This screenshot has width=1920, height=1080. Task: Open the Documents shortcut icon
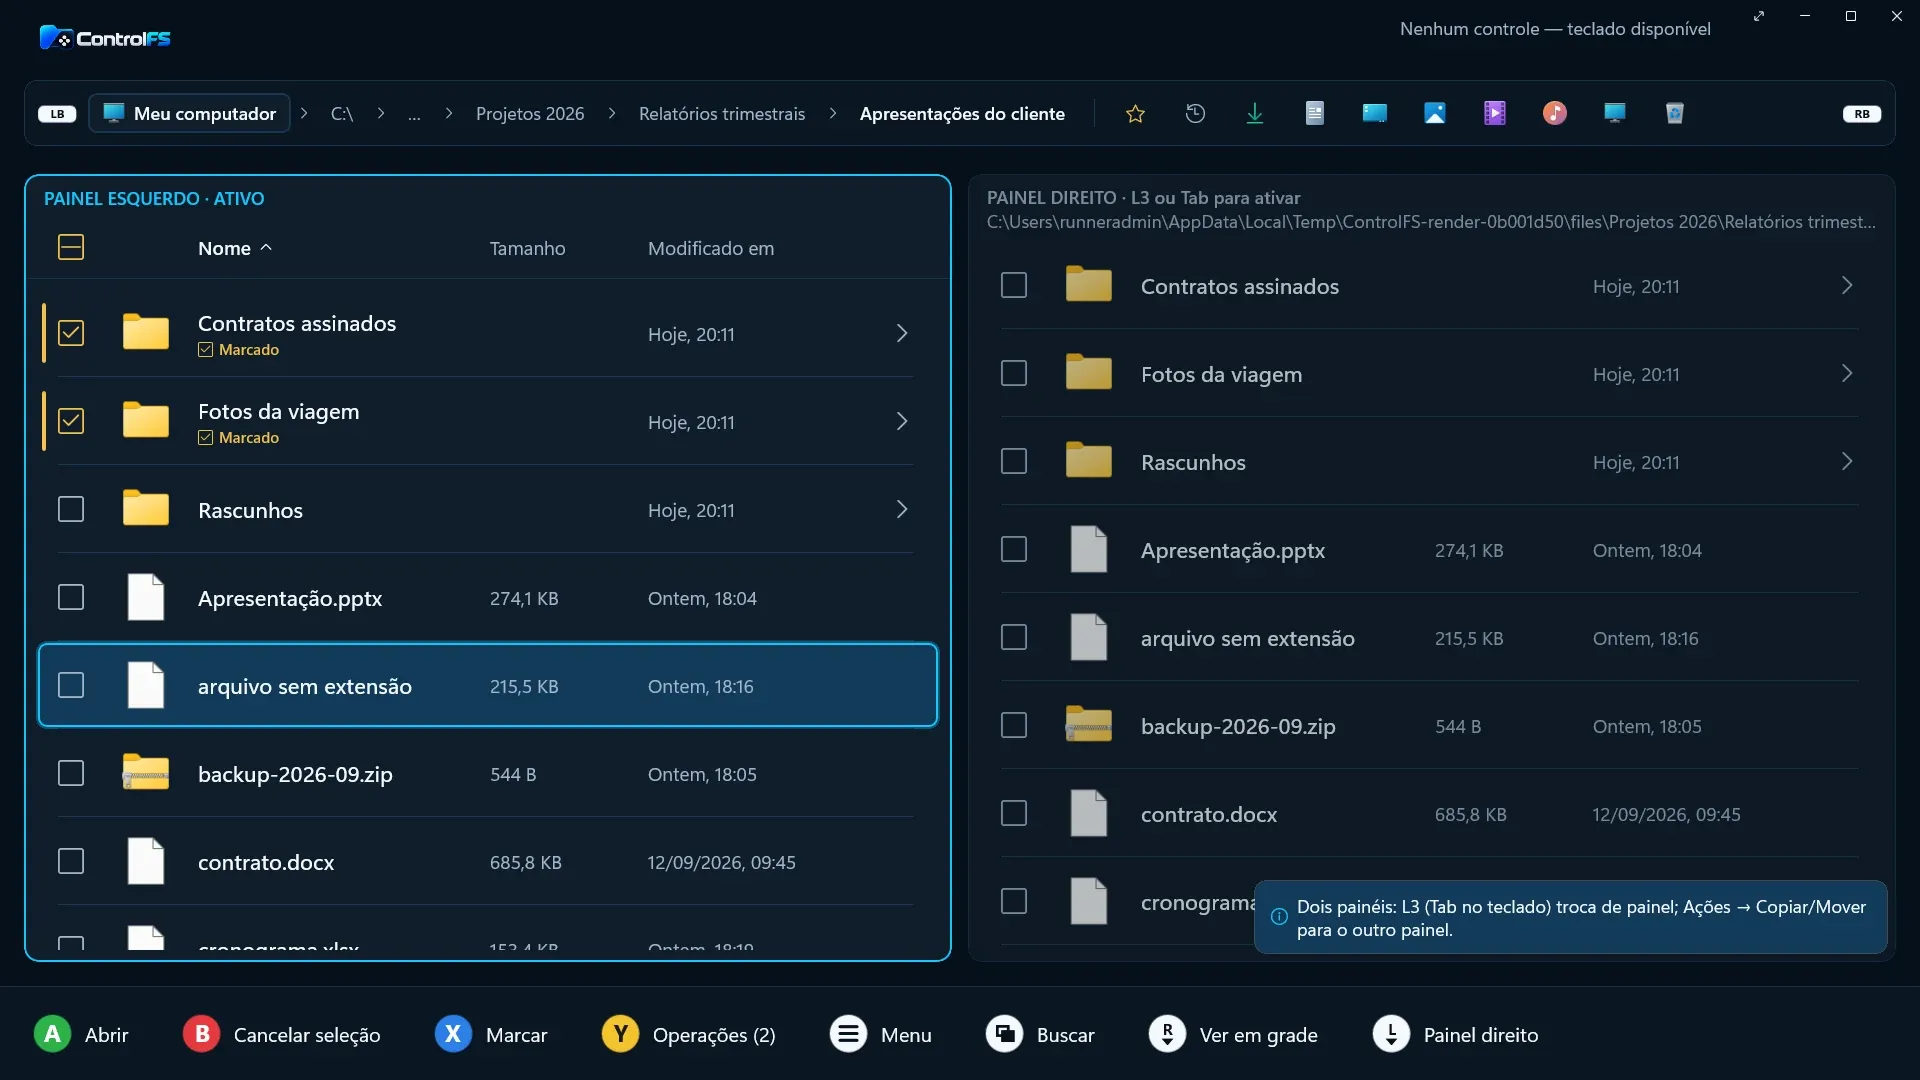[x=1315, y=114]
